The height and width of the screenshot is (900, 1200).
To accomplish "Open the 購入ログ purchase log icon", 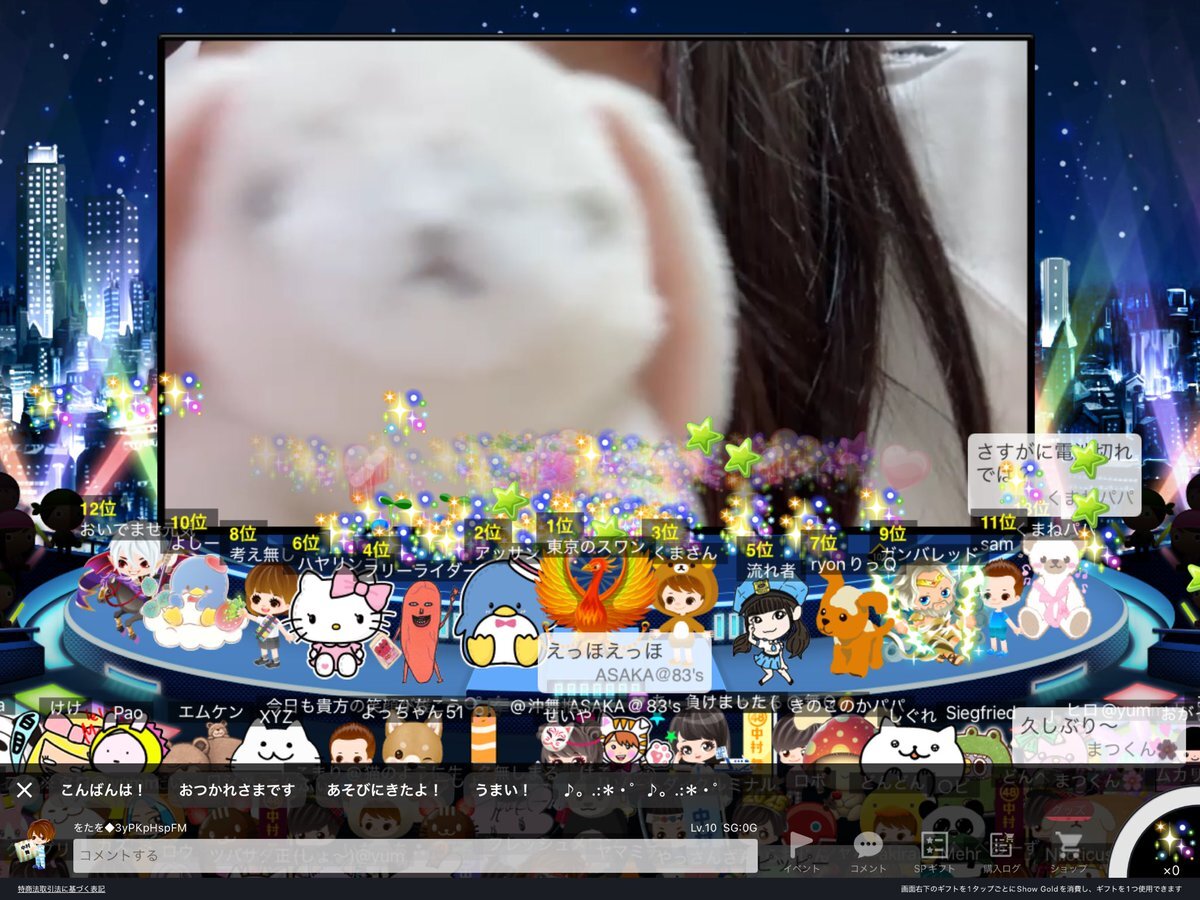I will pyautogui.click(x=1001, y=852).
